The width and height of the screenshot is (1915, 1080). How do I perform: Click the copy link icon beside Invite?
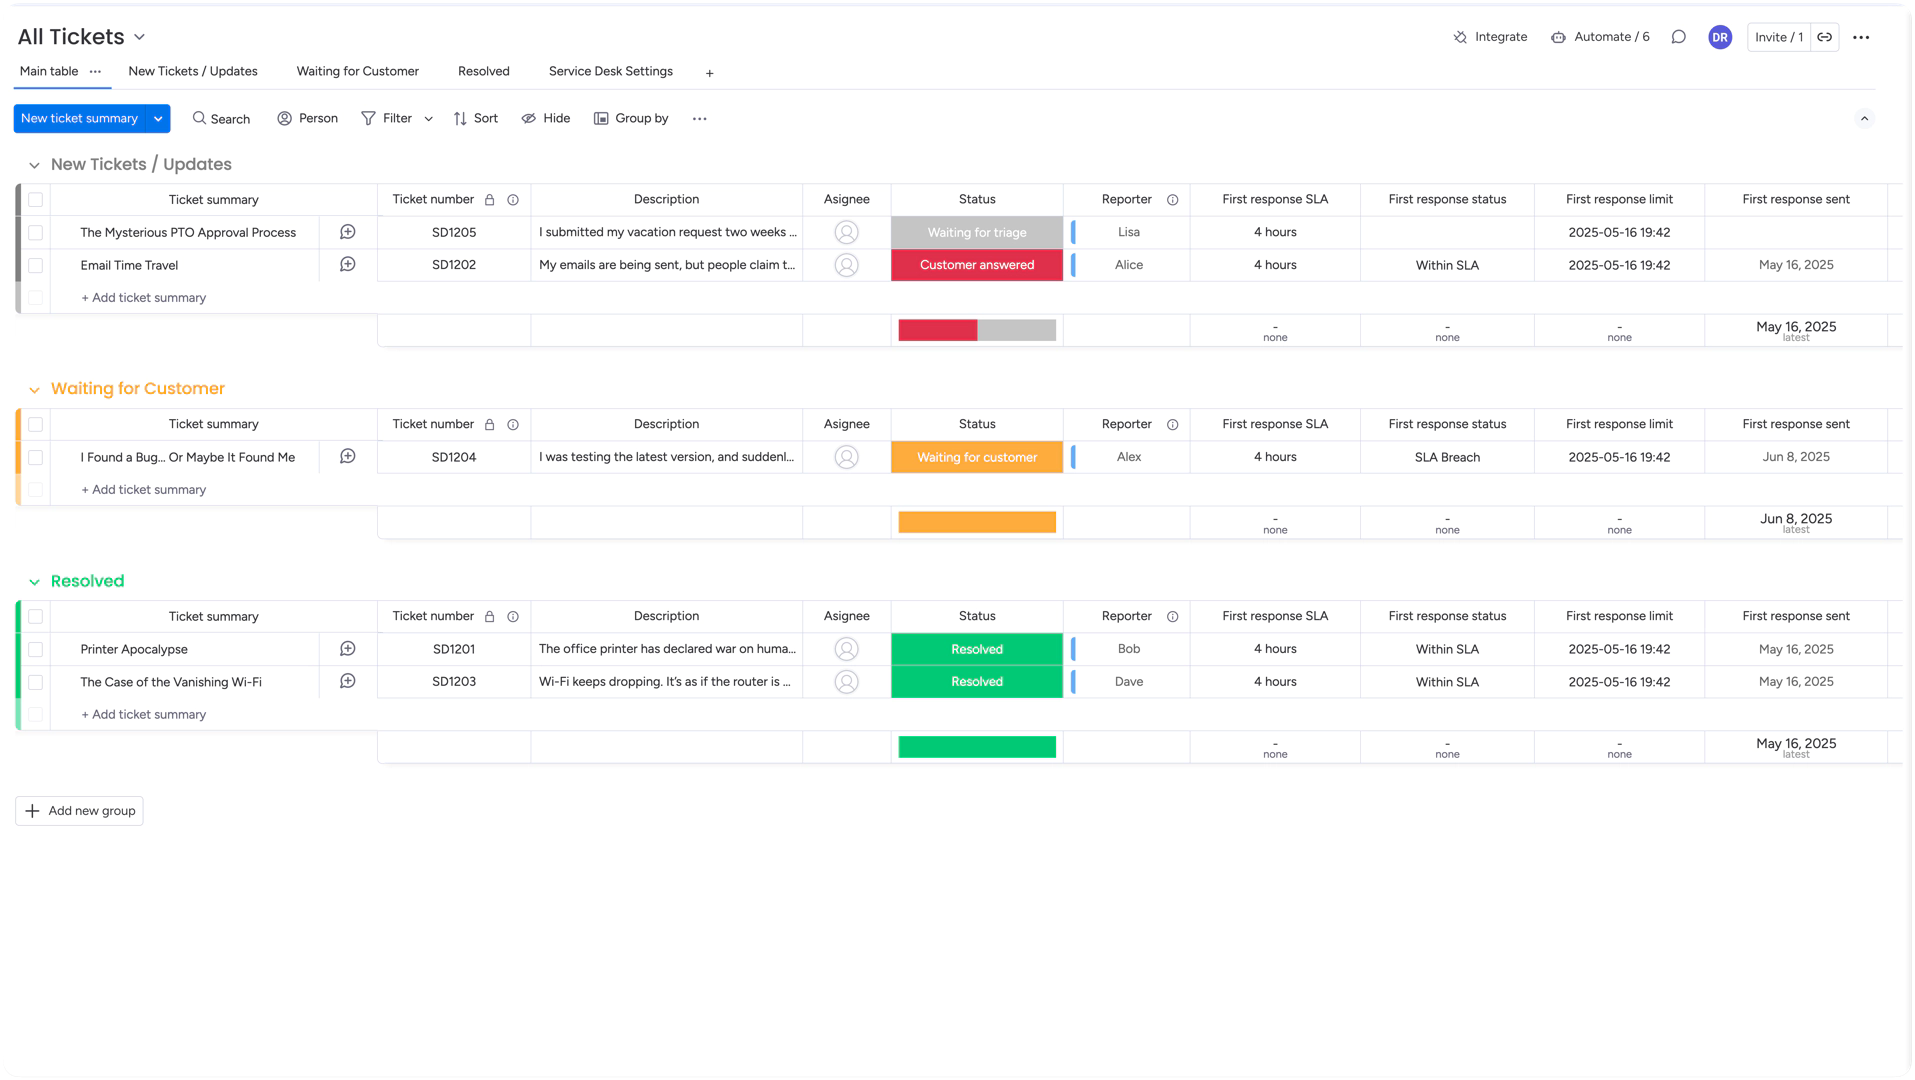1824,37
